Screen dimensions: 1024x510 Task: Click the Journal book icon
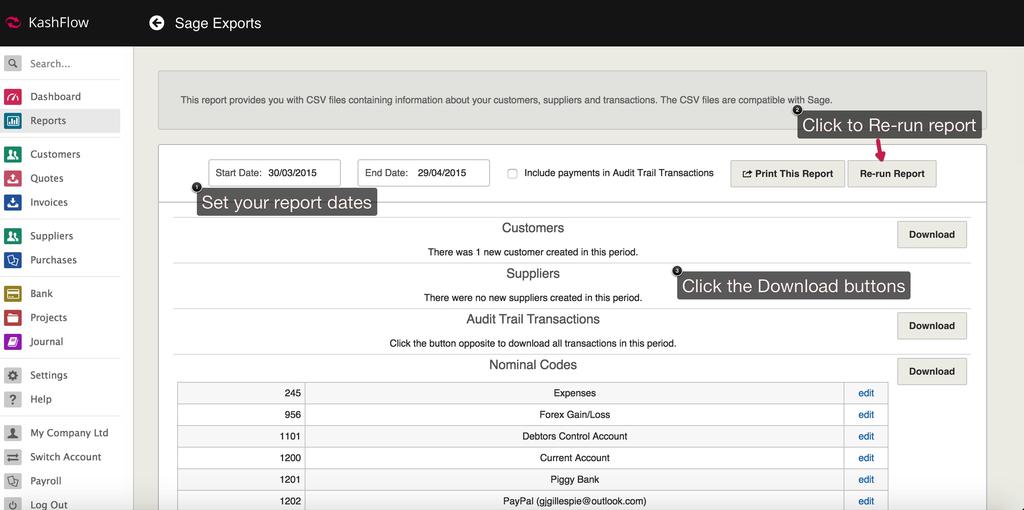tap(13, 342)
